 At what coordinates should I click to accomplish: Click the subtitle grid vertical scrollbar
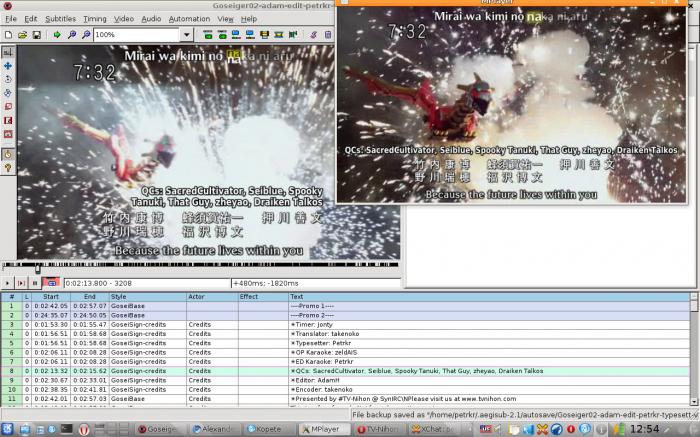pyautogui.click(x=694, y=349)
